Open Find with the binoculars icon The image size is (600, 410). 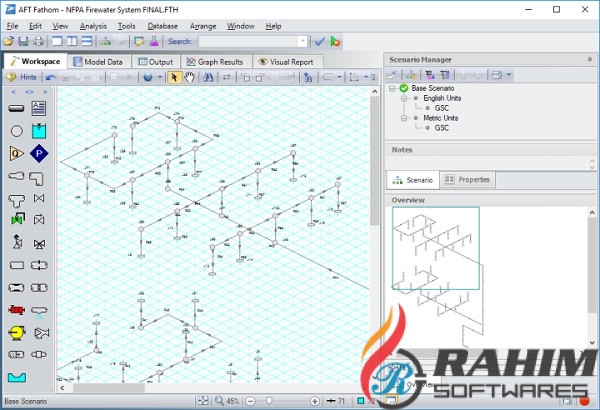(x=208, y=77)
